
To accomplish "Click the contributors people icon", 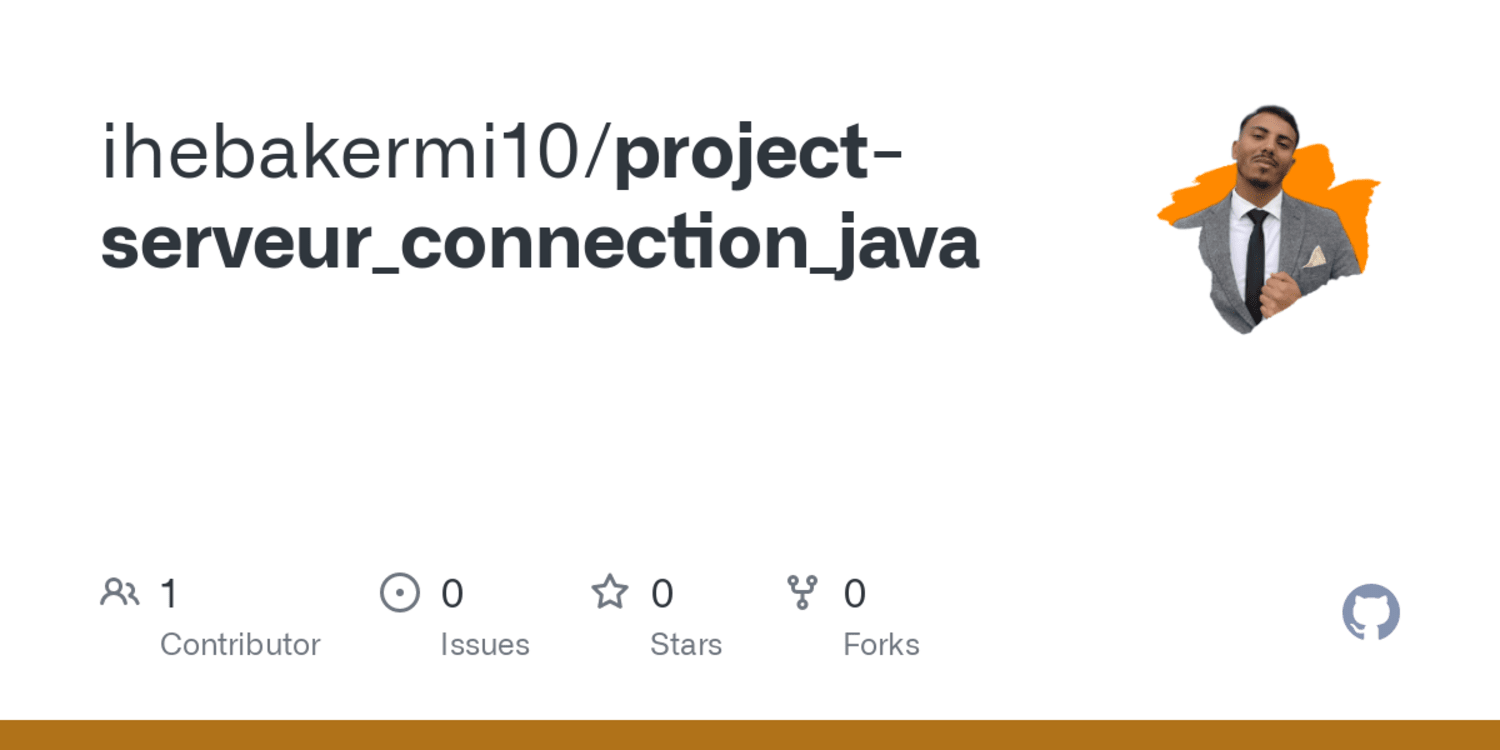I will coord(120,593).
